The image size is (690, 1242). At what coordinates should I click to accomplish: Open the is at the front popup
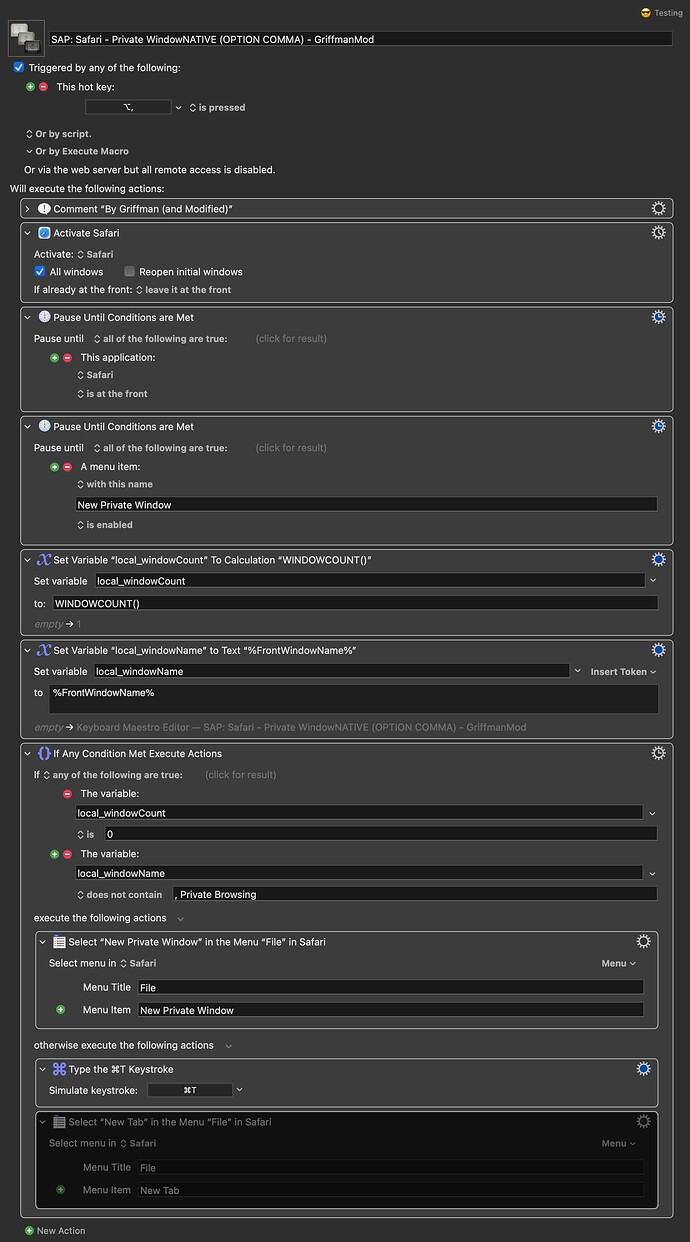pyautogui.click(x=112, y=394)
